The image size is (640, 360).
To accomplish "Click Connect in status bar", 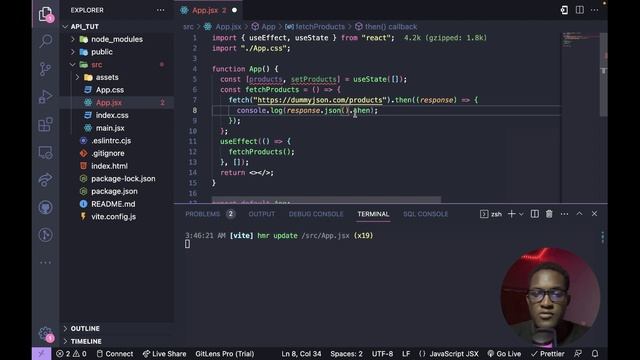I will (115, 353).
